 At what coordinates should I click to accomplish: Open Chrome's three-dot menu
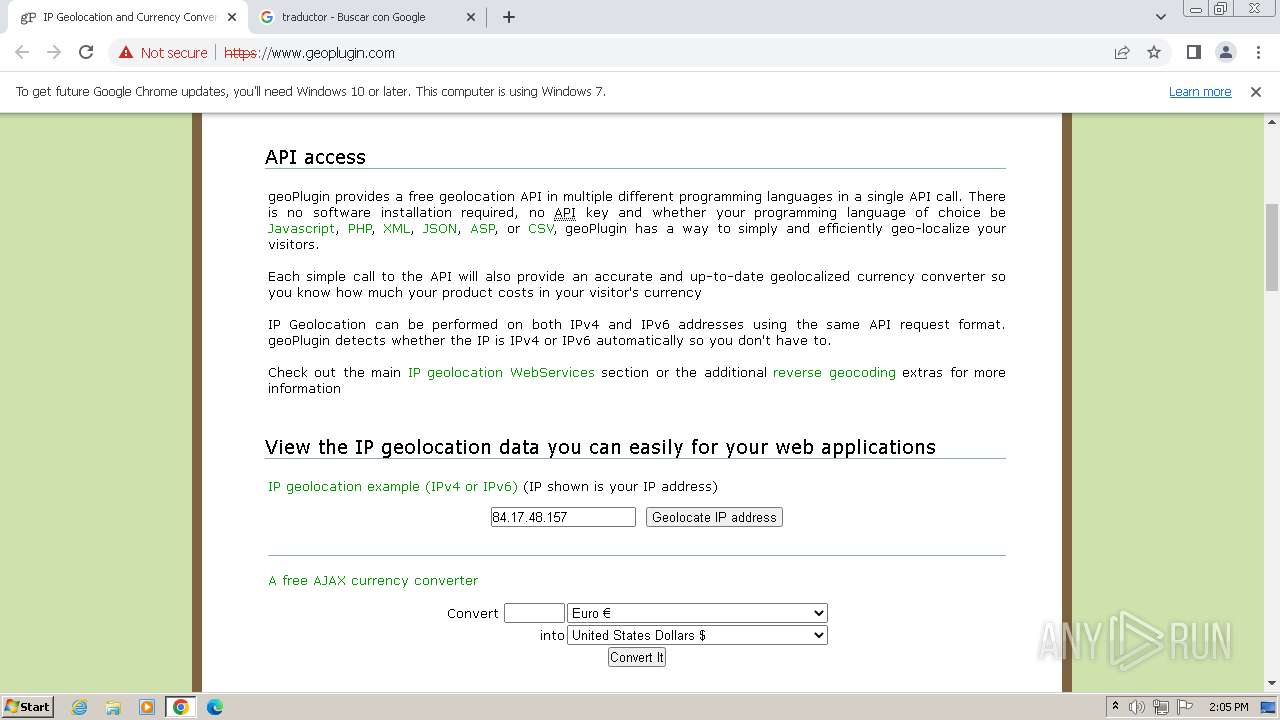click(x=1258, y=53)
